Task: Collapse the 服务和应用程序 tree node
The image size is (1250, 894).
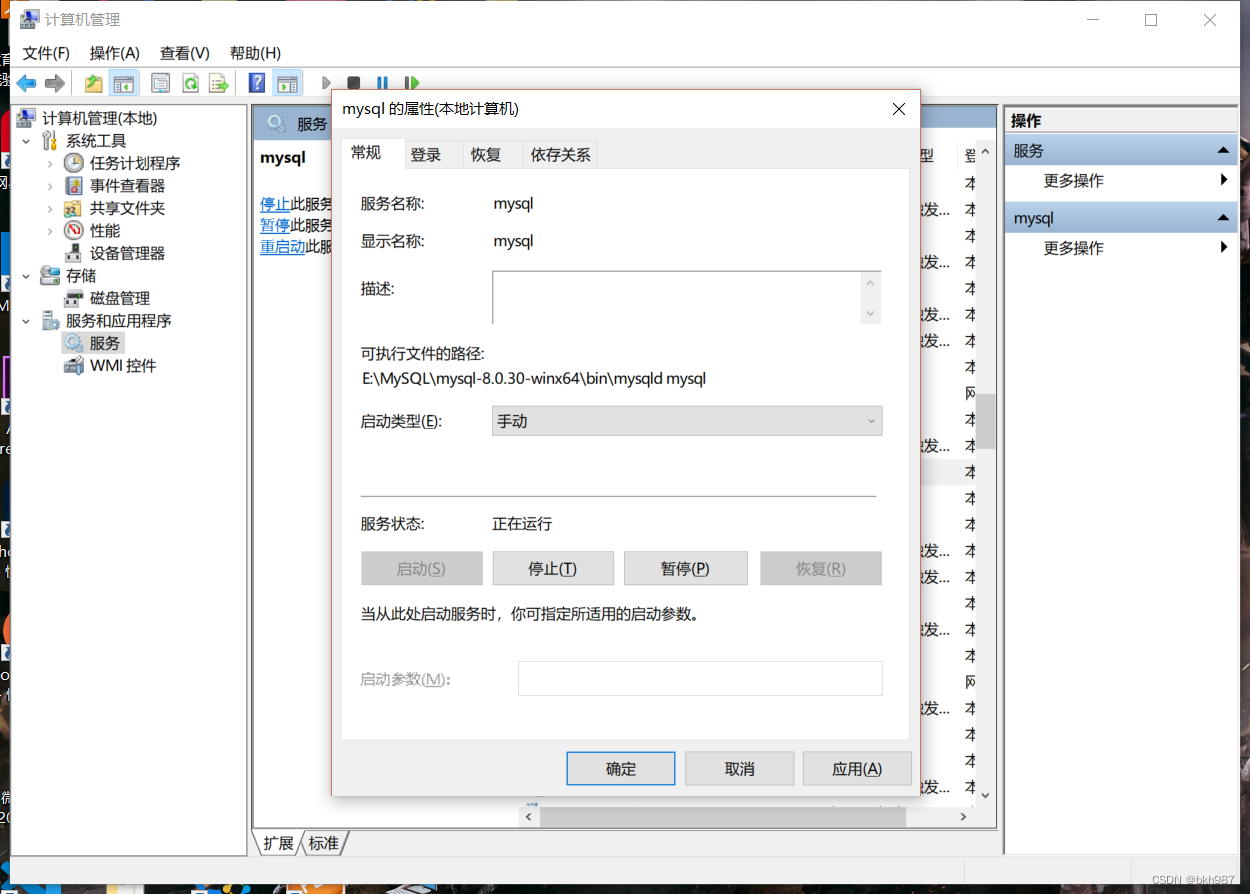Action: [x=27, y=321]
